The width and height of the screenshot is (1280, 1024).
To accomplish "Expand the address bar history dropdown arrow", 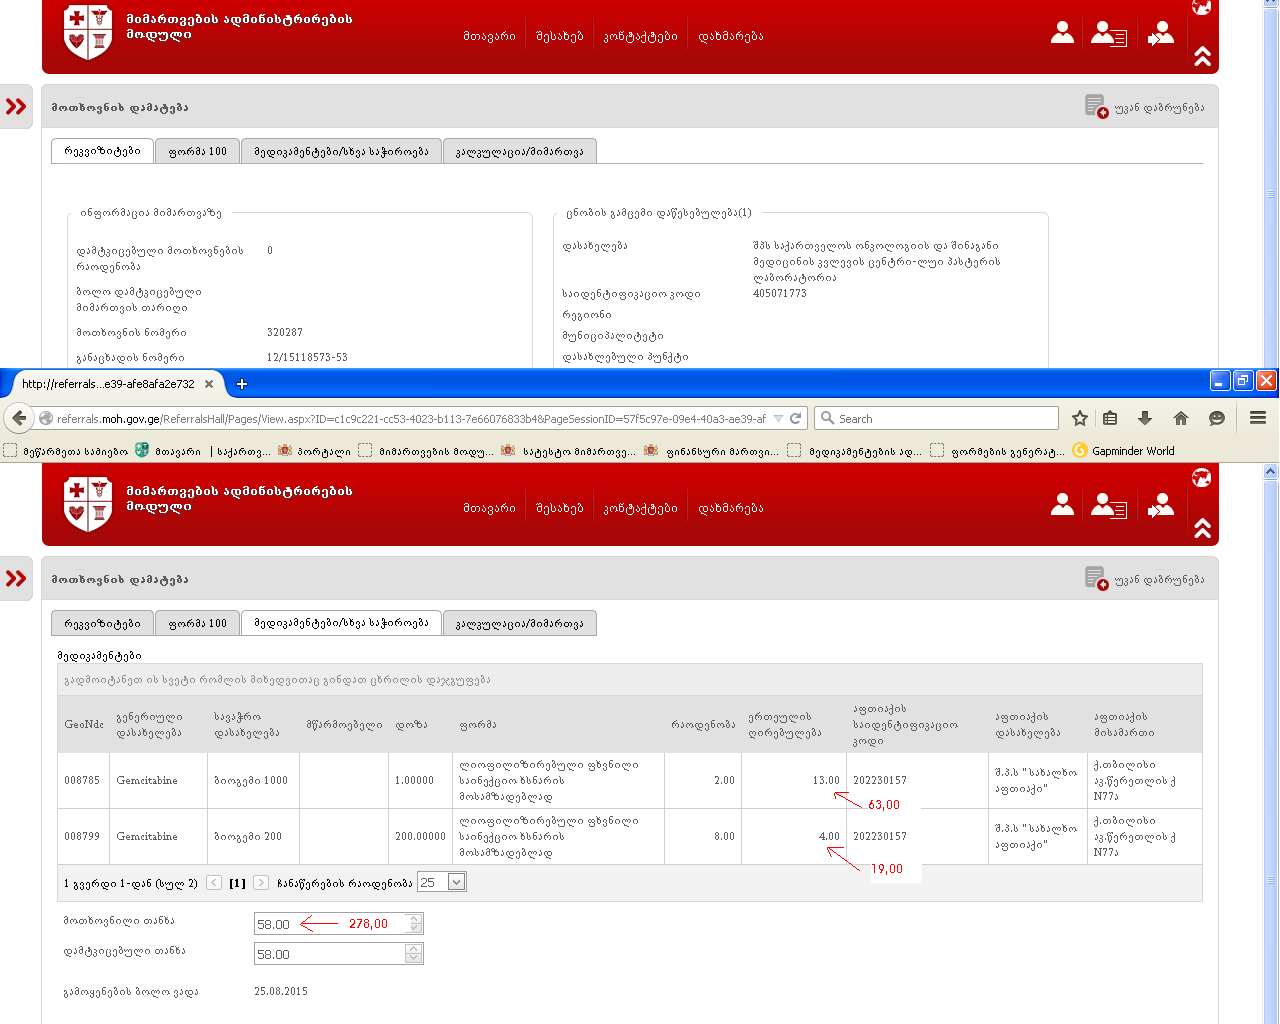I will [778, 418].
